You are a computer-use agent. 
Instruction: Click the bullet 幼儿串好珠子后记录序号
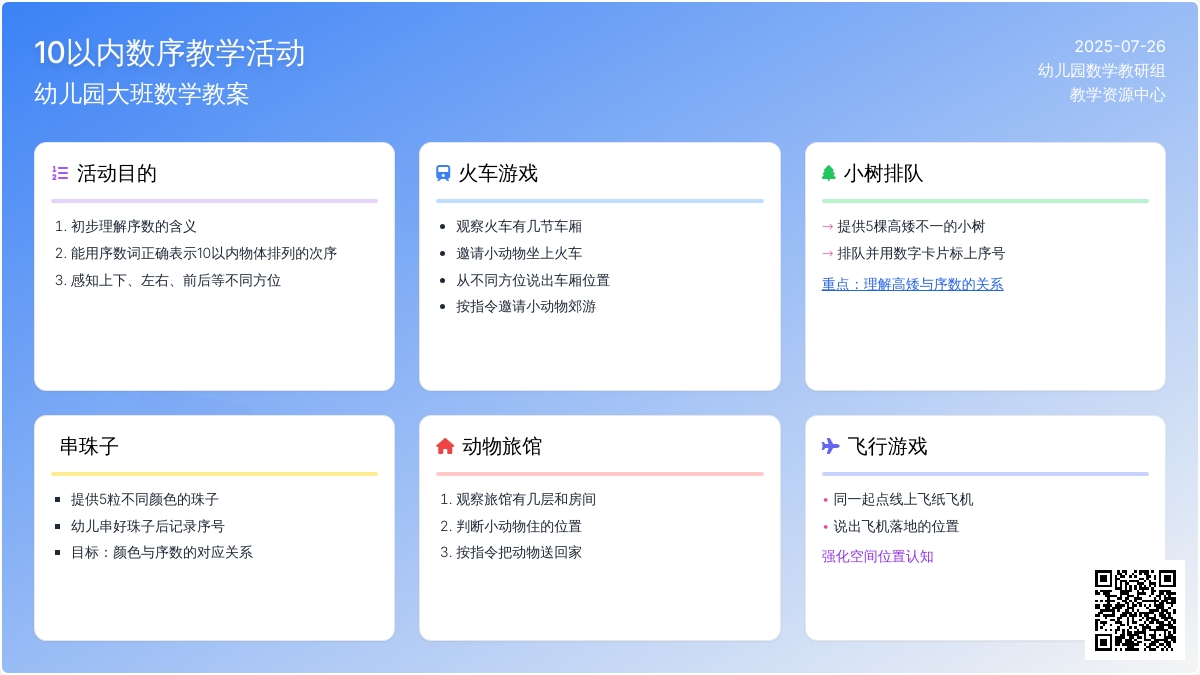coord(148,526)
